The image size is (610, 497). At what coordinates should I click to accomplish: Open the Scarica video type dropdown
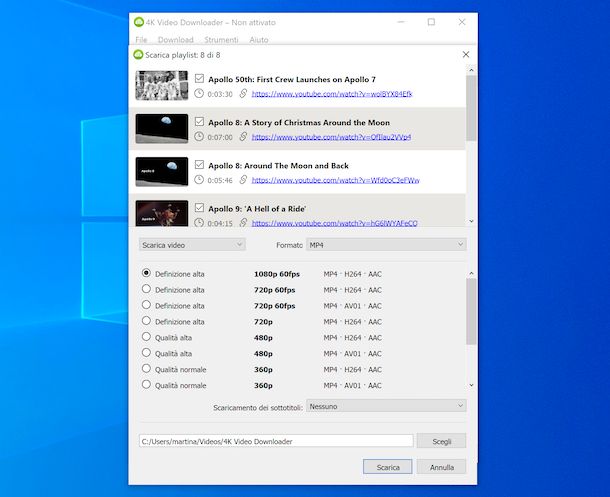click(192, 245)
